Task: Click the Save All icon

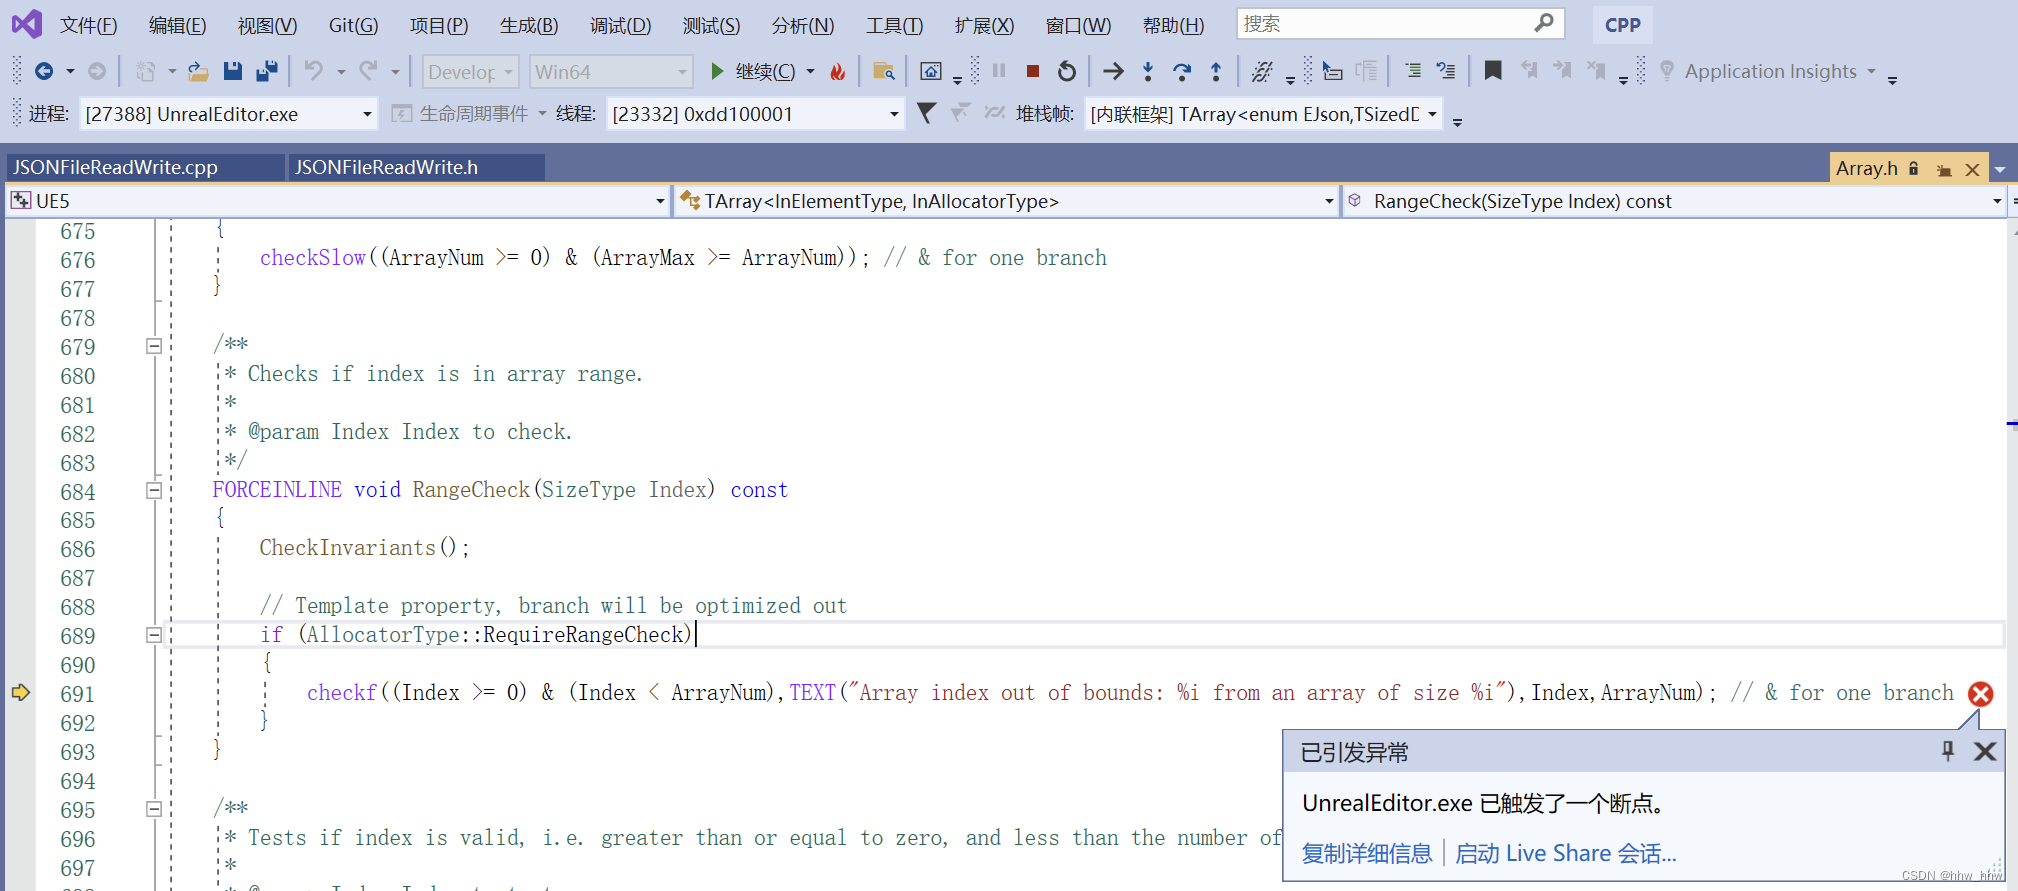Action: tap(267, 71)
